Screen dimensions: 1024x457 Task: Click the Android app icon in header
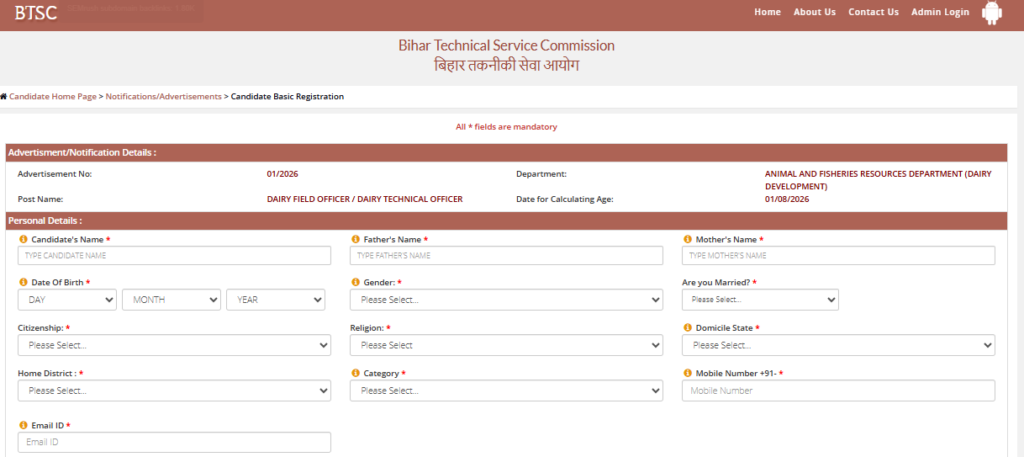pyautogui.click(x=991, y=13)
